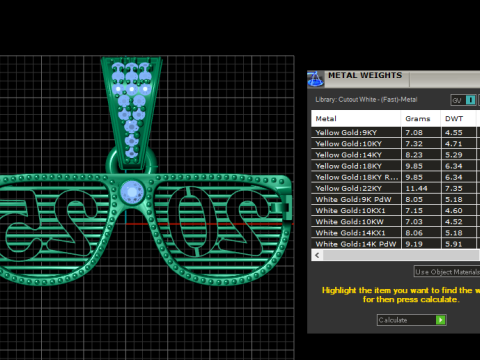Sort by the Grams column header
Screen dimensions: 480x360
pos(421,119)
